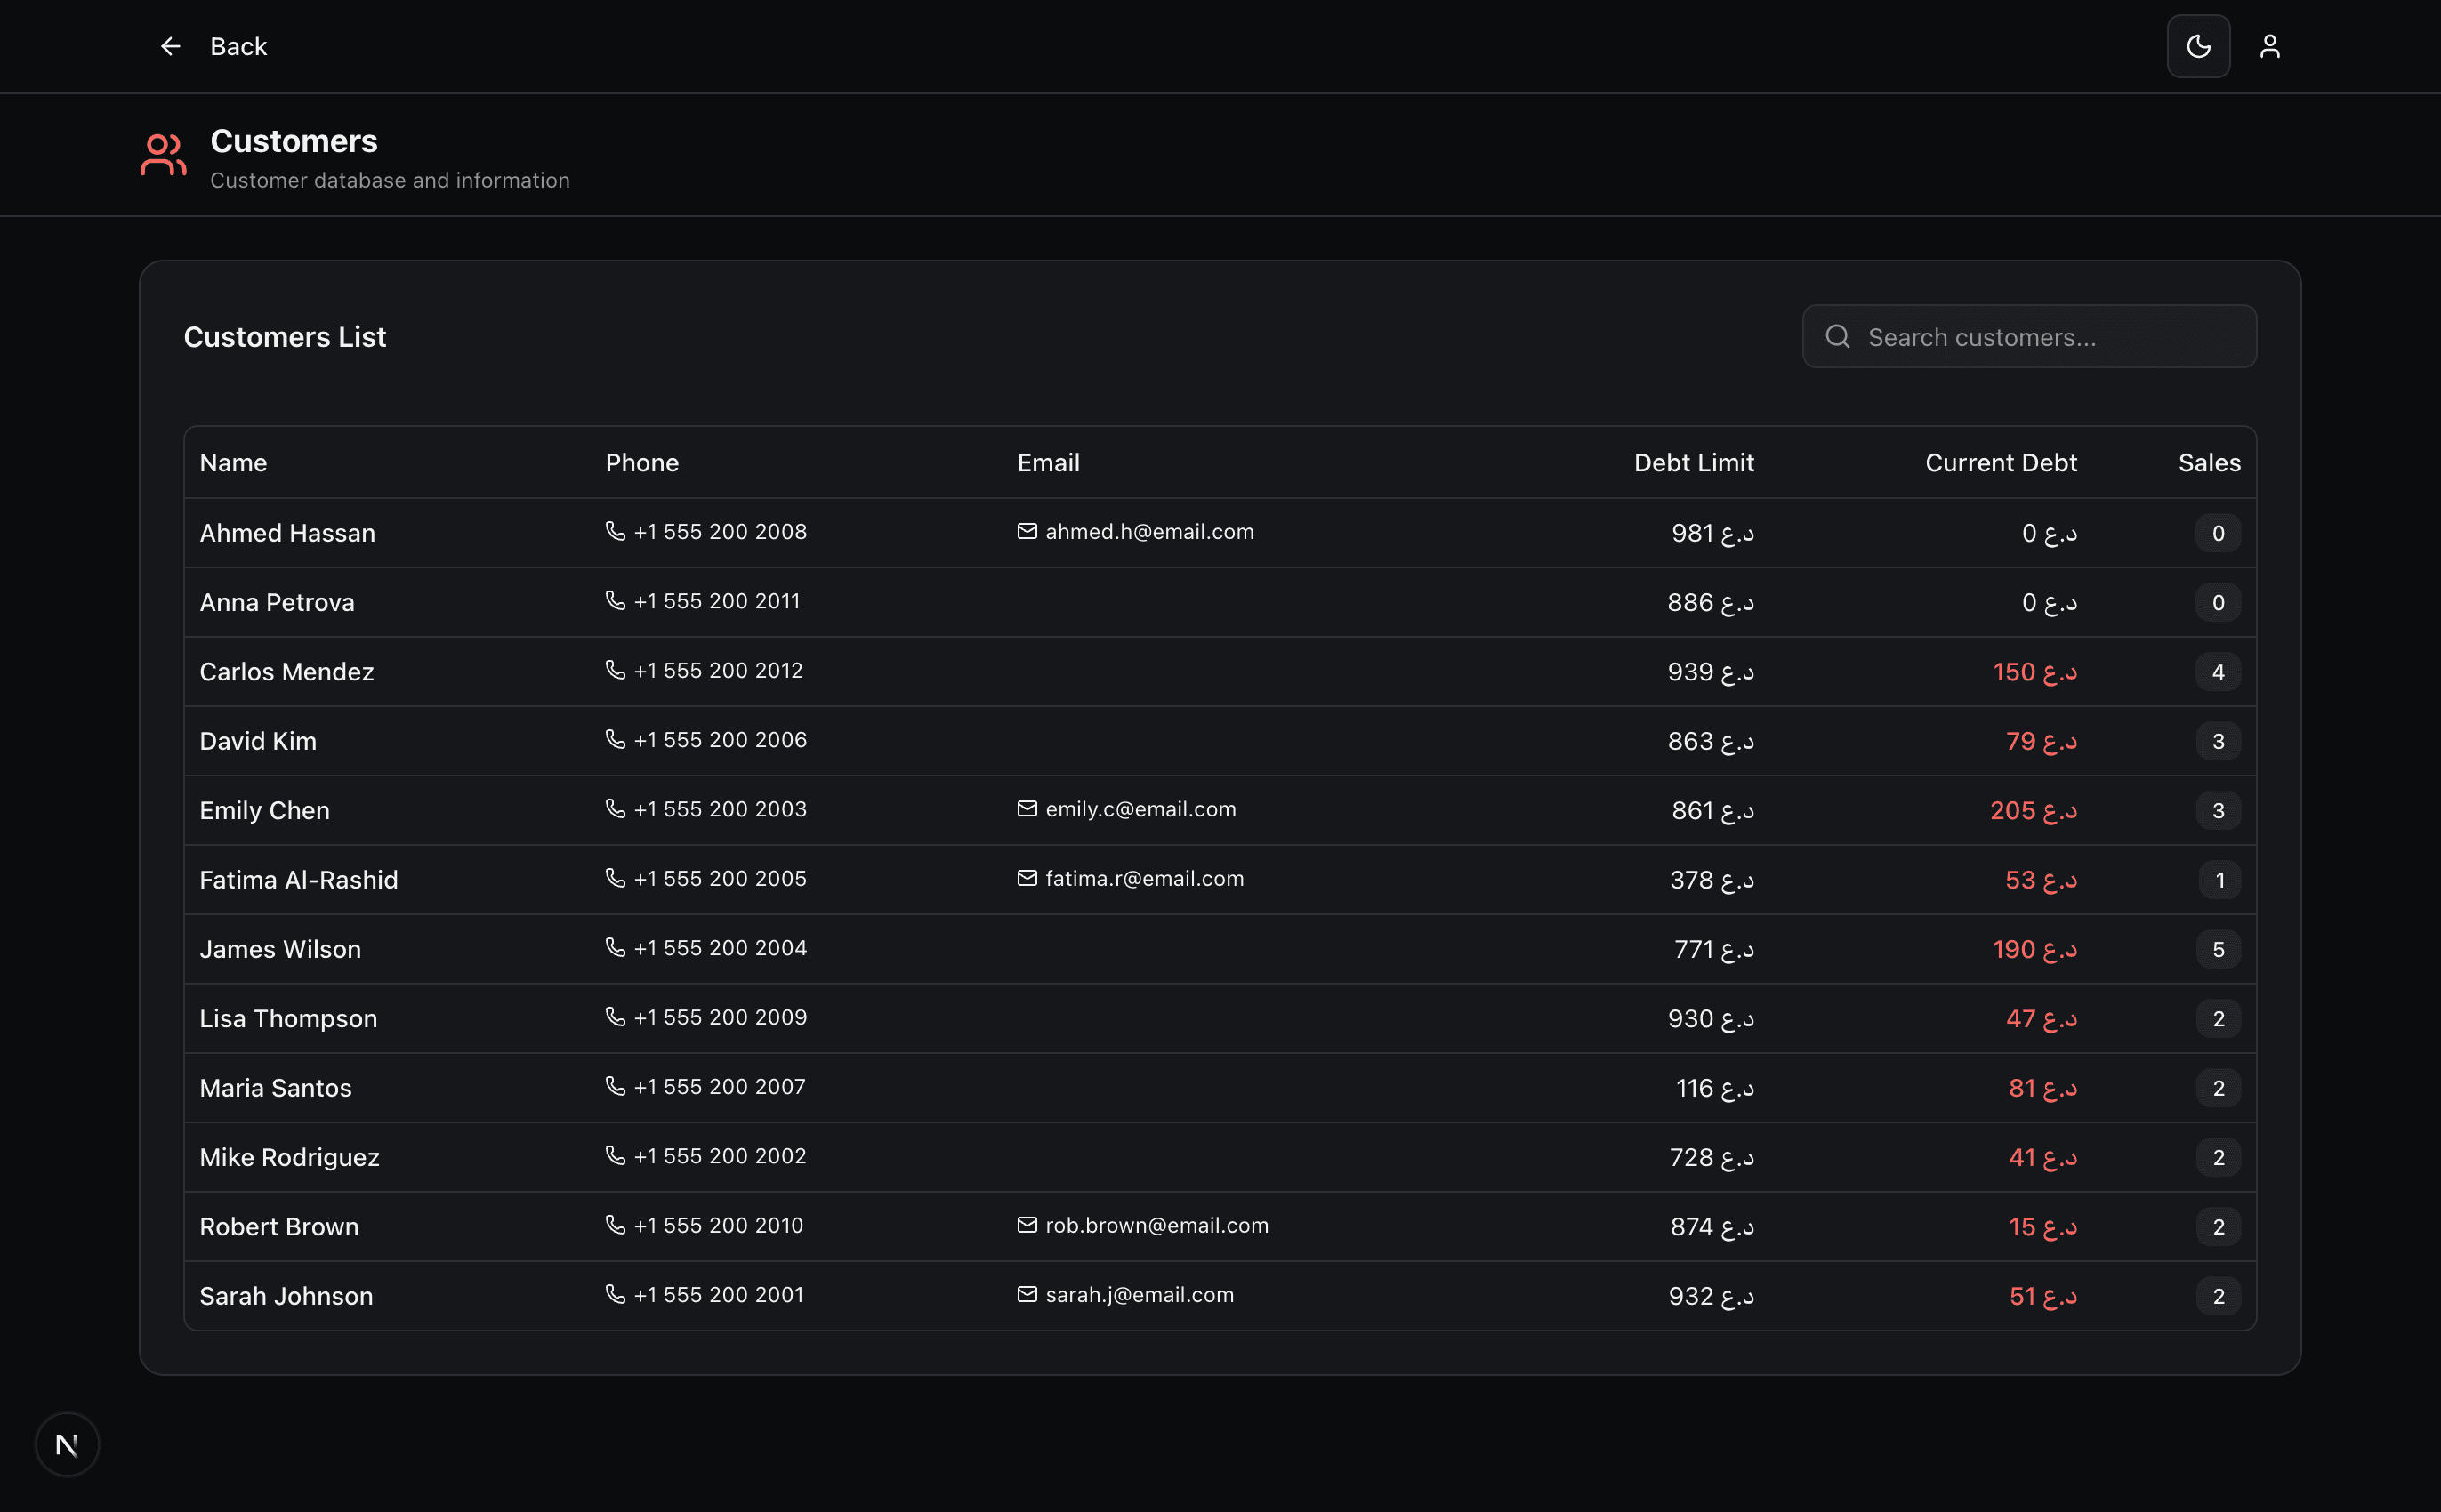Click the Current Debt column header
The image size is (2441, 1512).
click(2000, 463)
